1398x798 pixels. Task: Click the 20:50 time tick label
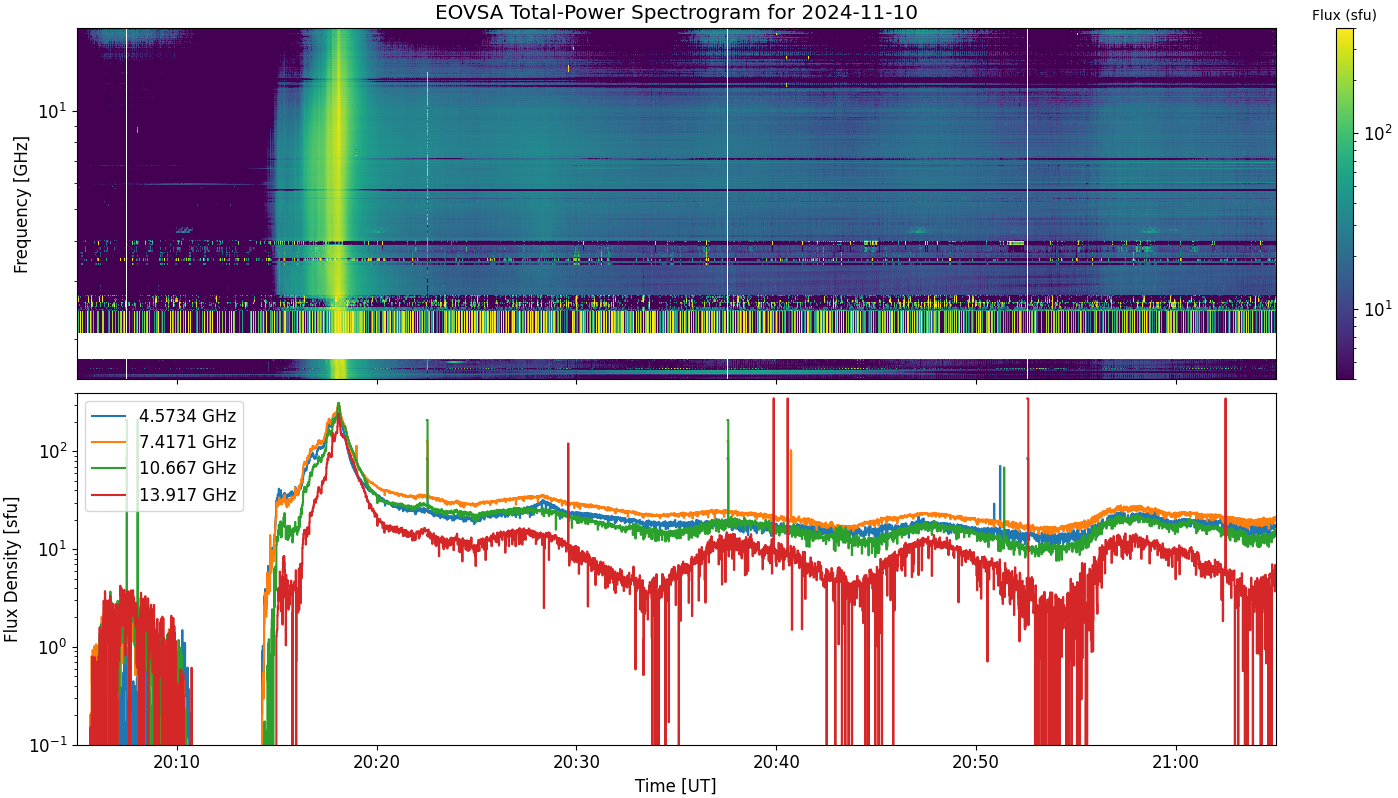click(x=975, y=762)
